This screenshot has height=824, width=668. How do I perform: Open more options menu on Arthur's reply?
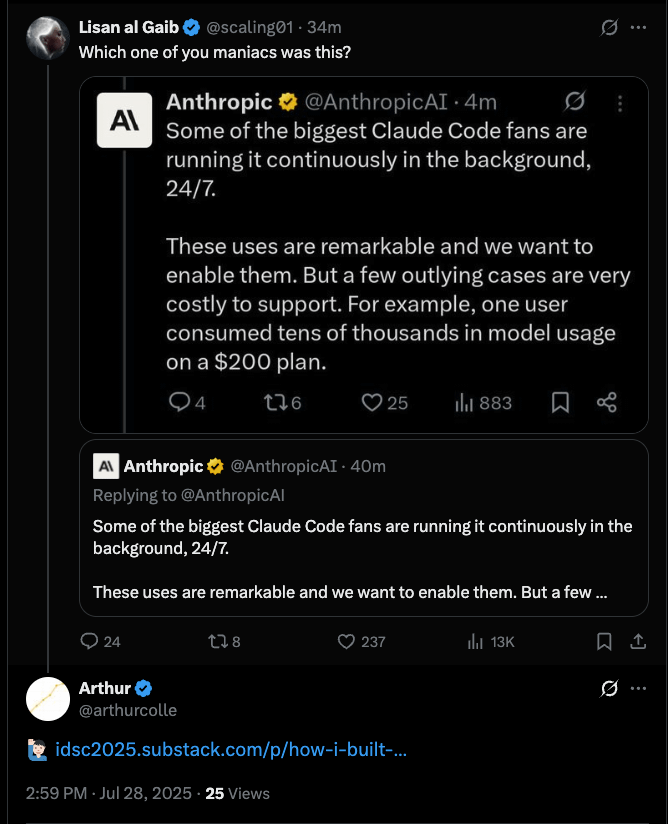point(638,688)
